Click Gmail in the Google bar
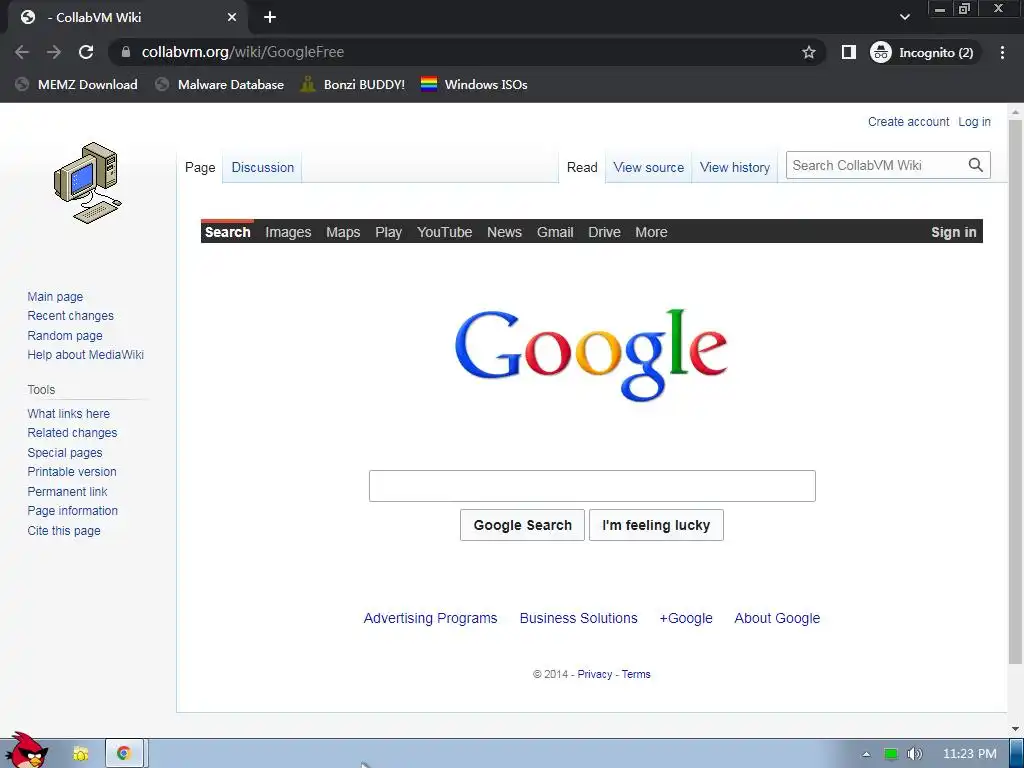Viewport: 1024px width, 768px height. click(555, 232)
